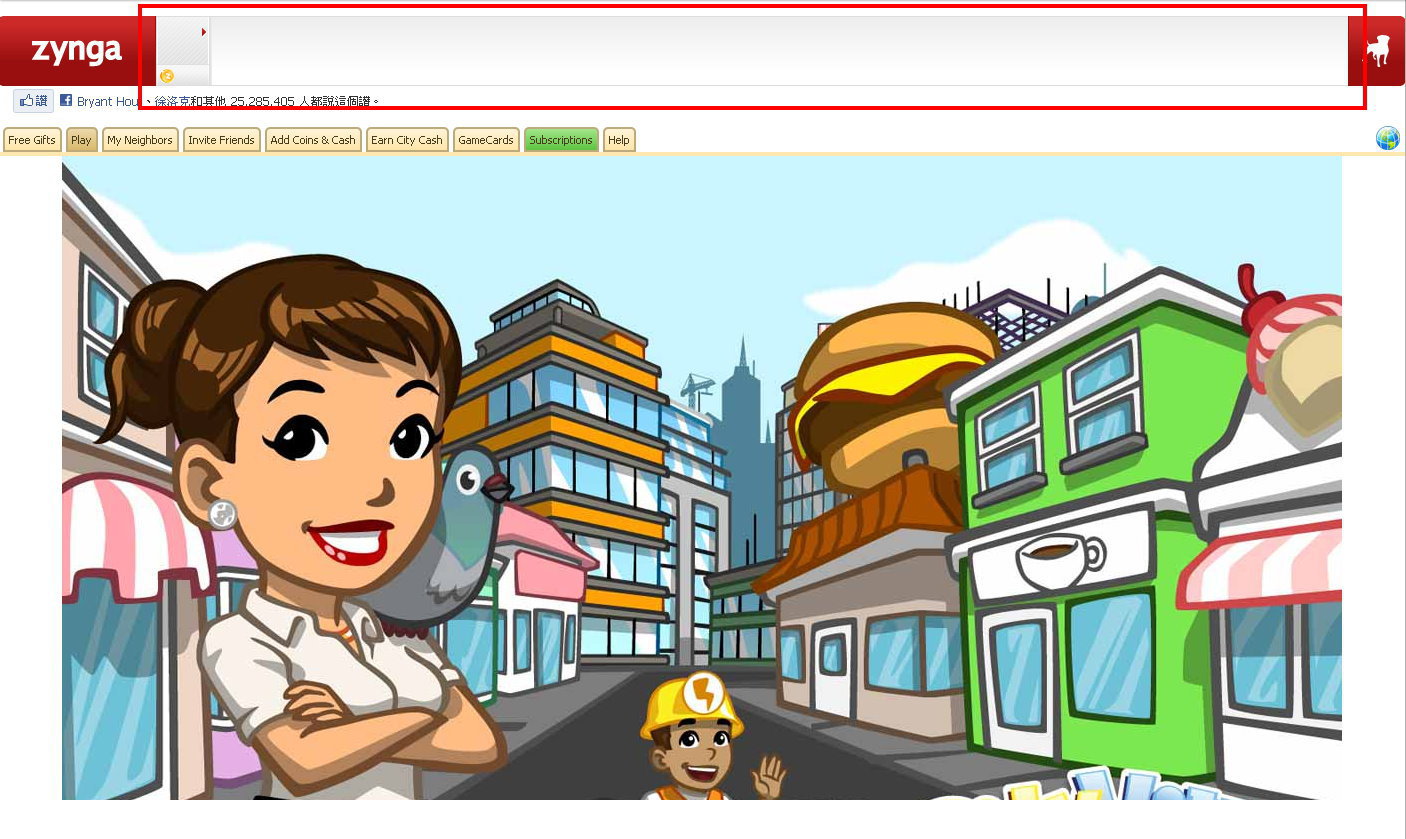Open the Free Gifts tab
The image size is (1406, 839).
click(x=32, y=140)
